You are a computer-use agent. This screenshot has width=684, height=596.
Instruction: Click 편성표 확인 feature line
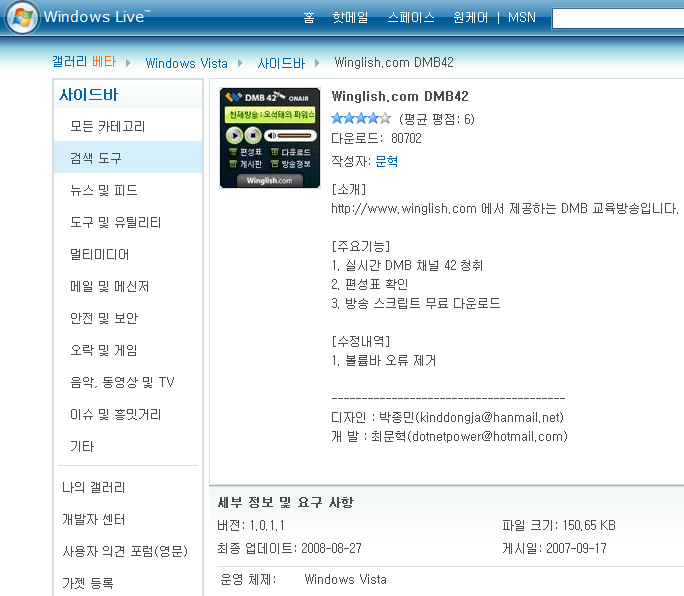tap(370, 284)
